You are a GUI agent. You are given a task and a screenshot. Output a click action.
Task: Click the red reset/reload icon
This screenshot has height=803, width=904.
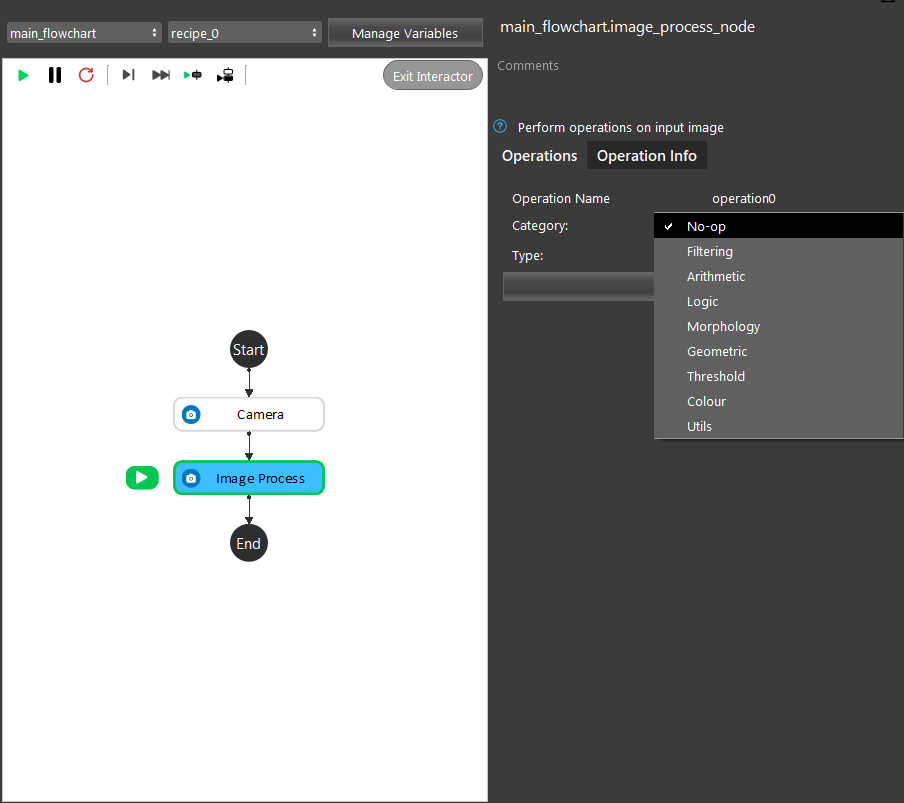tap(86, 75)
